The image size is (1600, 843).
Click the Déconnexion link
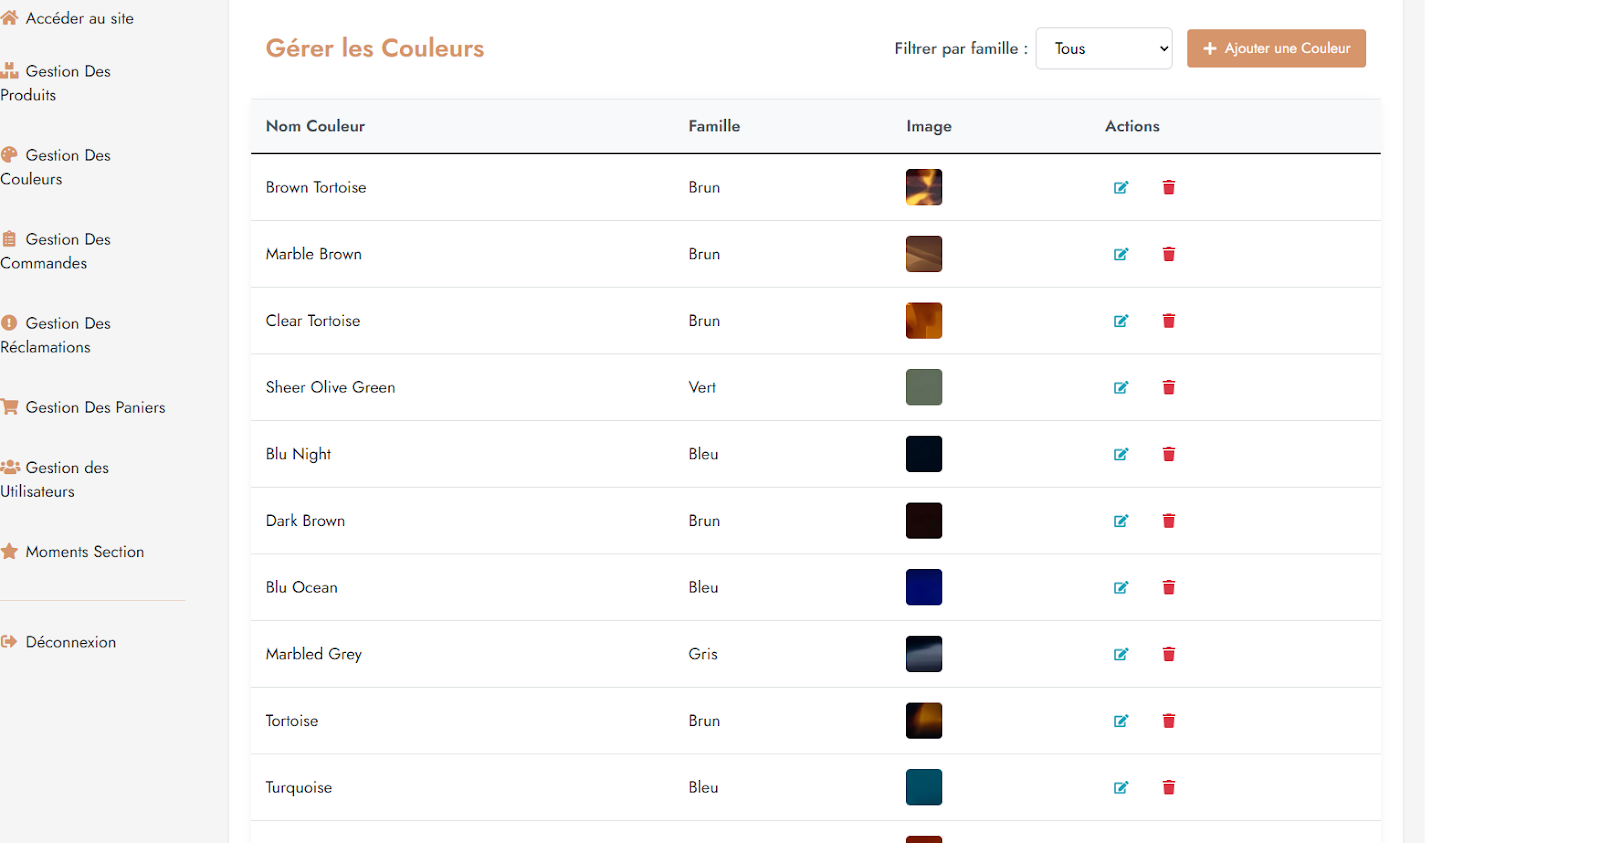(x=70, y=642)
